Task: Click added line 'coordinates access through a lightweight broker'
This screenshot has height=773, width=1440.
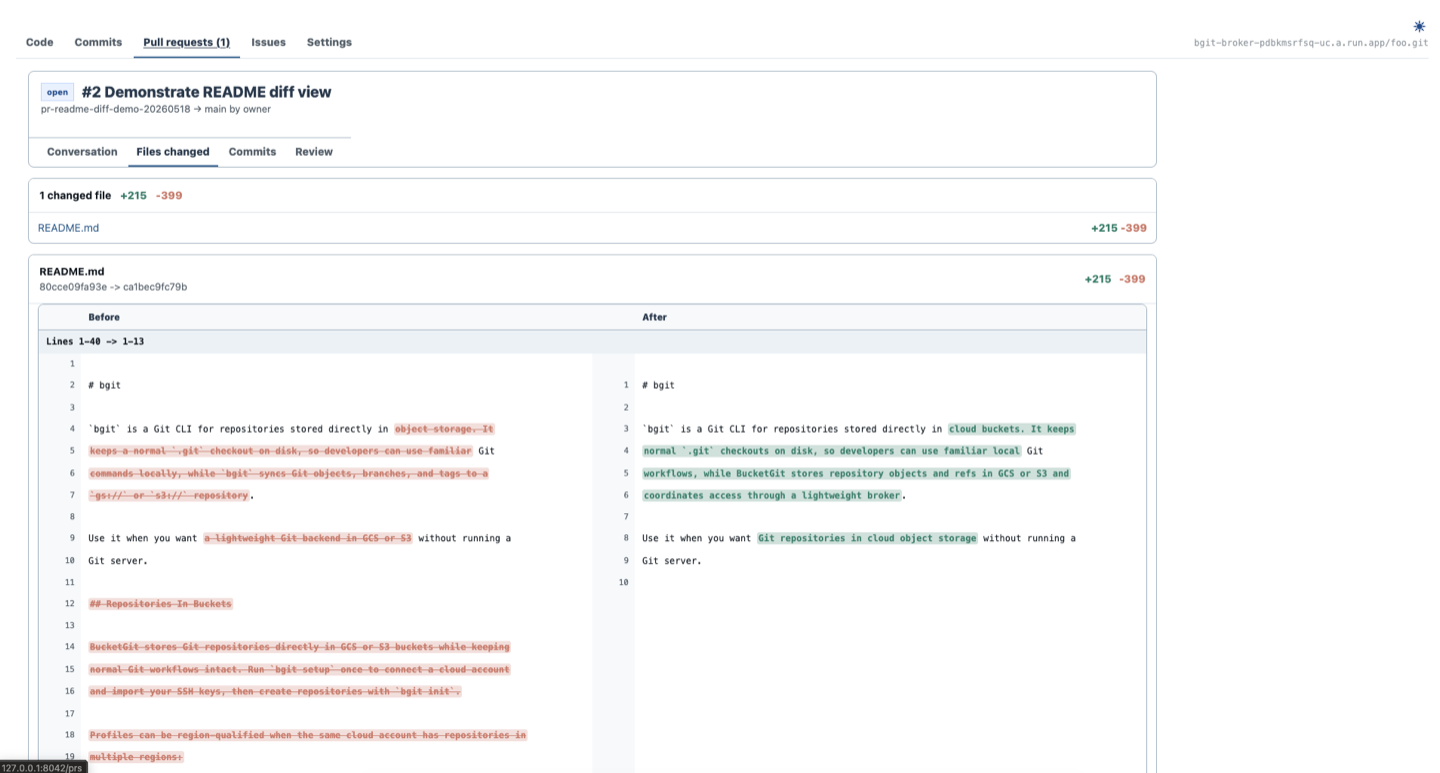Action: click(x=772, y=495)
